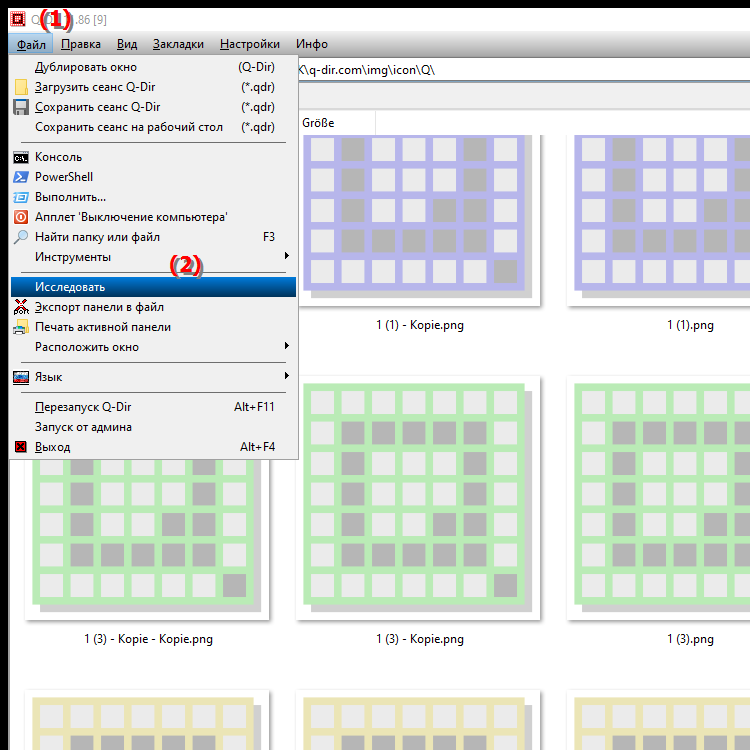Open the Настройки menu
The width and height of the screenshot is (750, 750).
pos(250,44)
